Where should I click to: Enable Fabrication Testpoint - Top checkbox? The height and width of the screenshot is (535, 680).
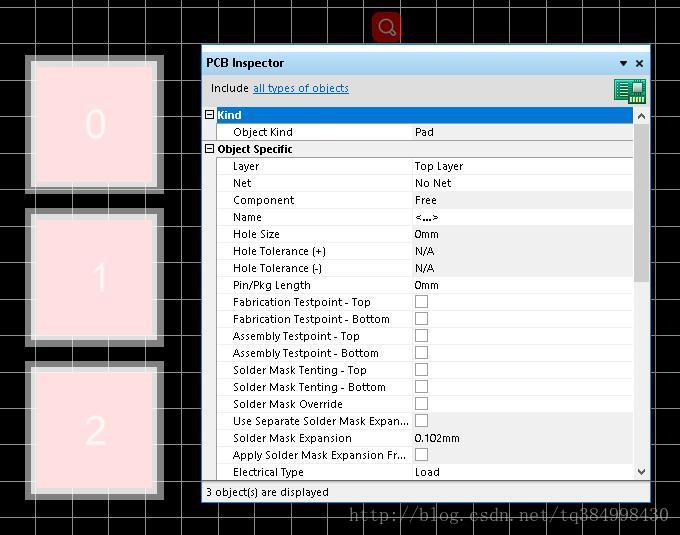[x=421, y=302]
